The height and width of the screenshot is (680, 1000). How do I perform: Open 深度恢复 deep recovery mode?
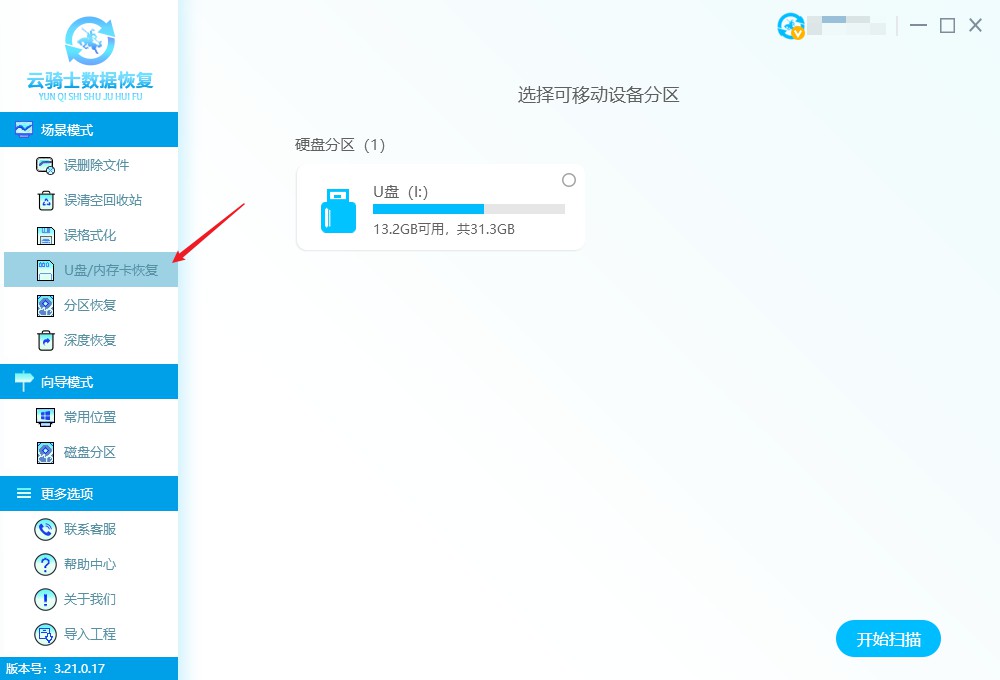coord(45,340)
